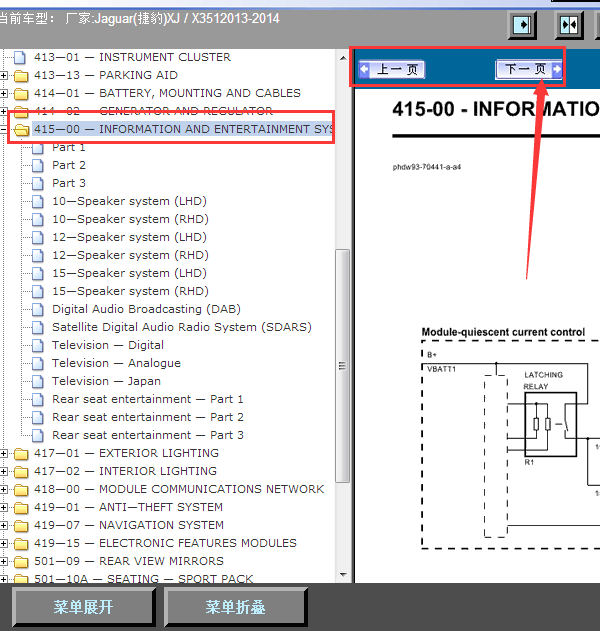Viewport: 600px width, 631px height.
Task: Open 15-Speaker system (RHD) page
Action: pyautogui.click(x=130, y=291)
